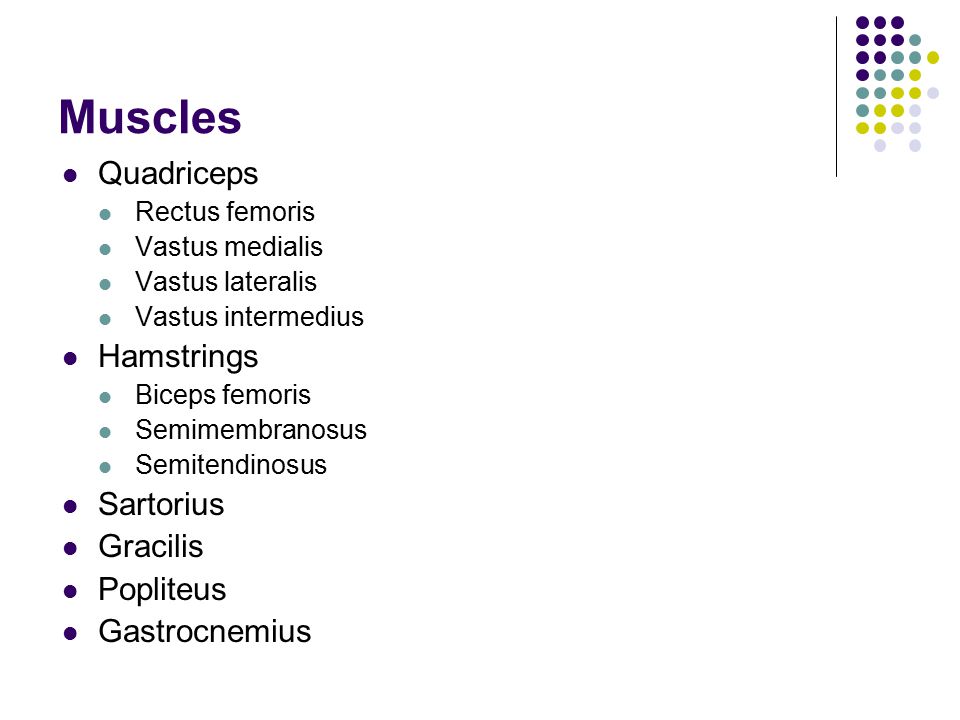Select the Gracilis bullet text
Viewport: 960px width, 720px height.
click(151, 546)
